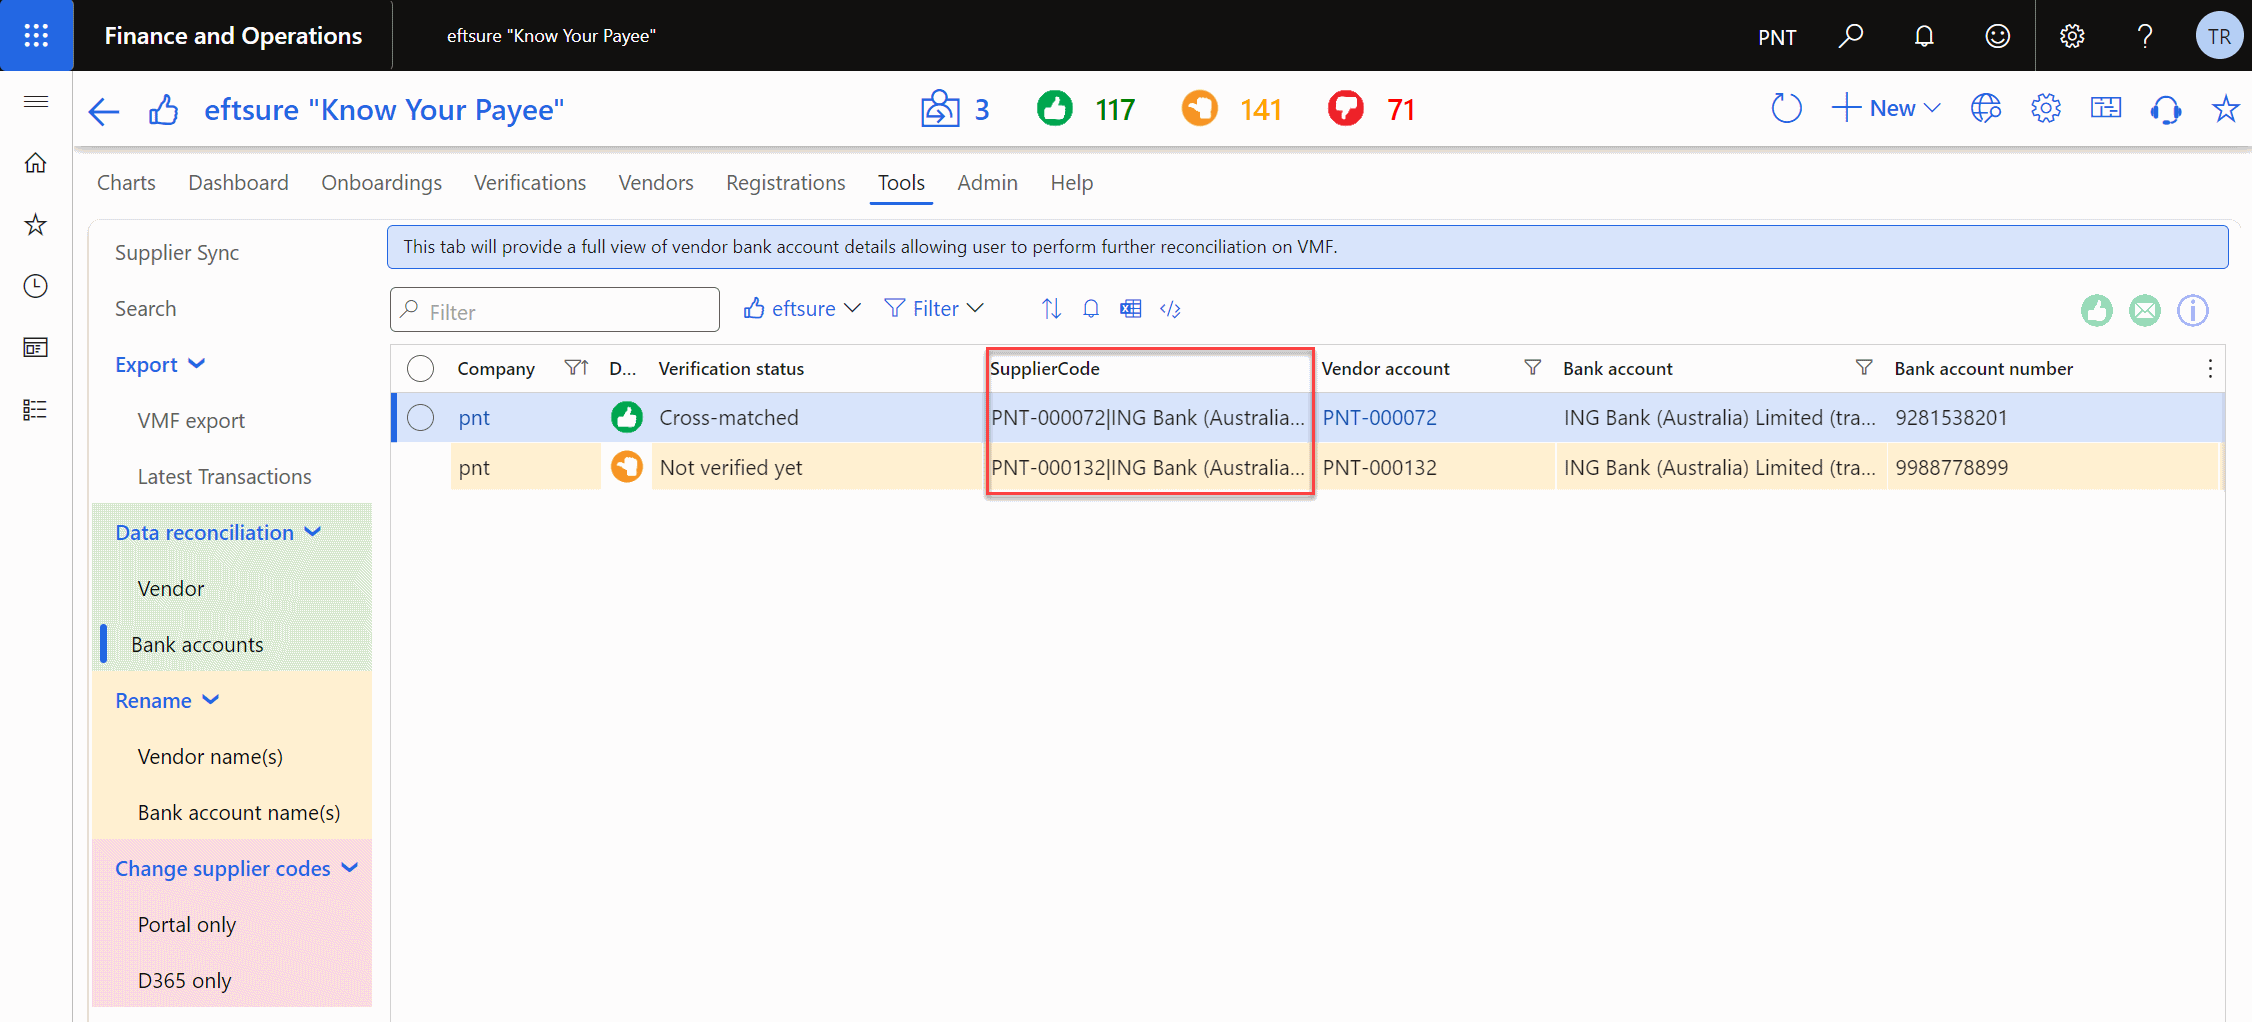The image size is (2252, 1022).
Task: Open Latest Transactions in the side menu
Action: pyautogui.click(x=224, y=477)
